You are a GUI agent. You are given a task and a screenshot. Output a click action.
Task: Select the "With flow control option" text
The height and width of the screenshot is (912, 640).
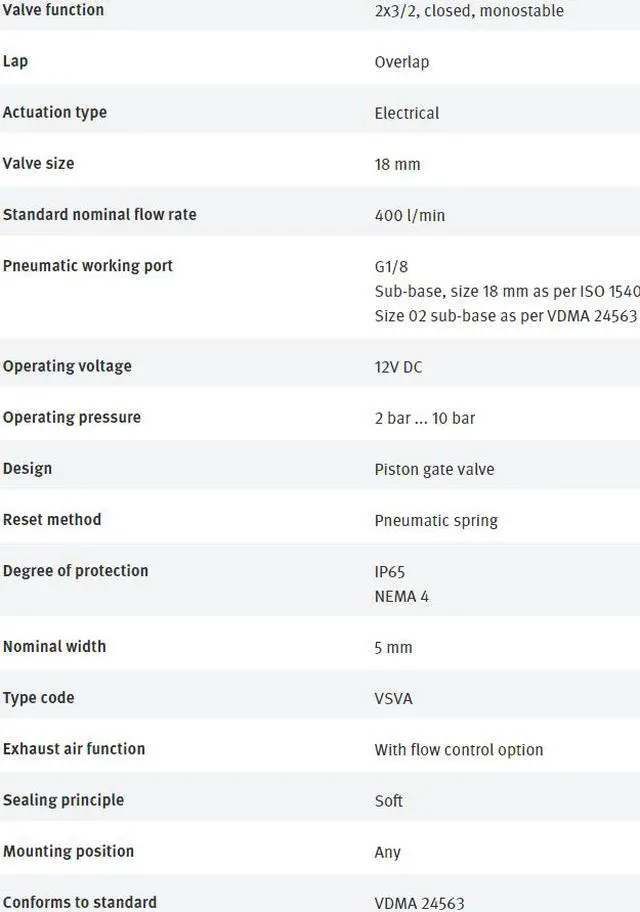click(x=459, y=750)
